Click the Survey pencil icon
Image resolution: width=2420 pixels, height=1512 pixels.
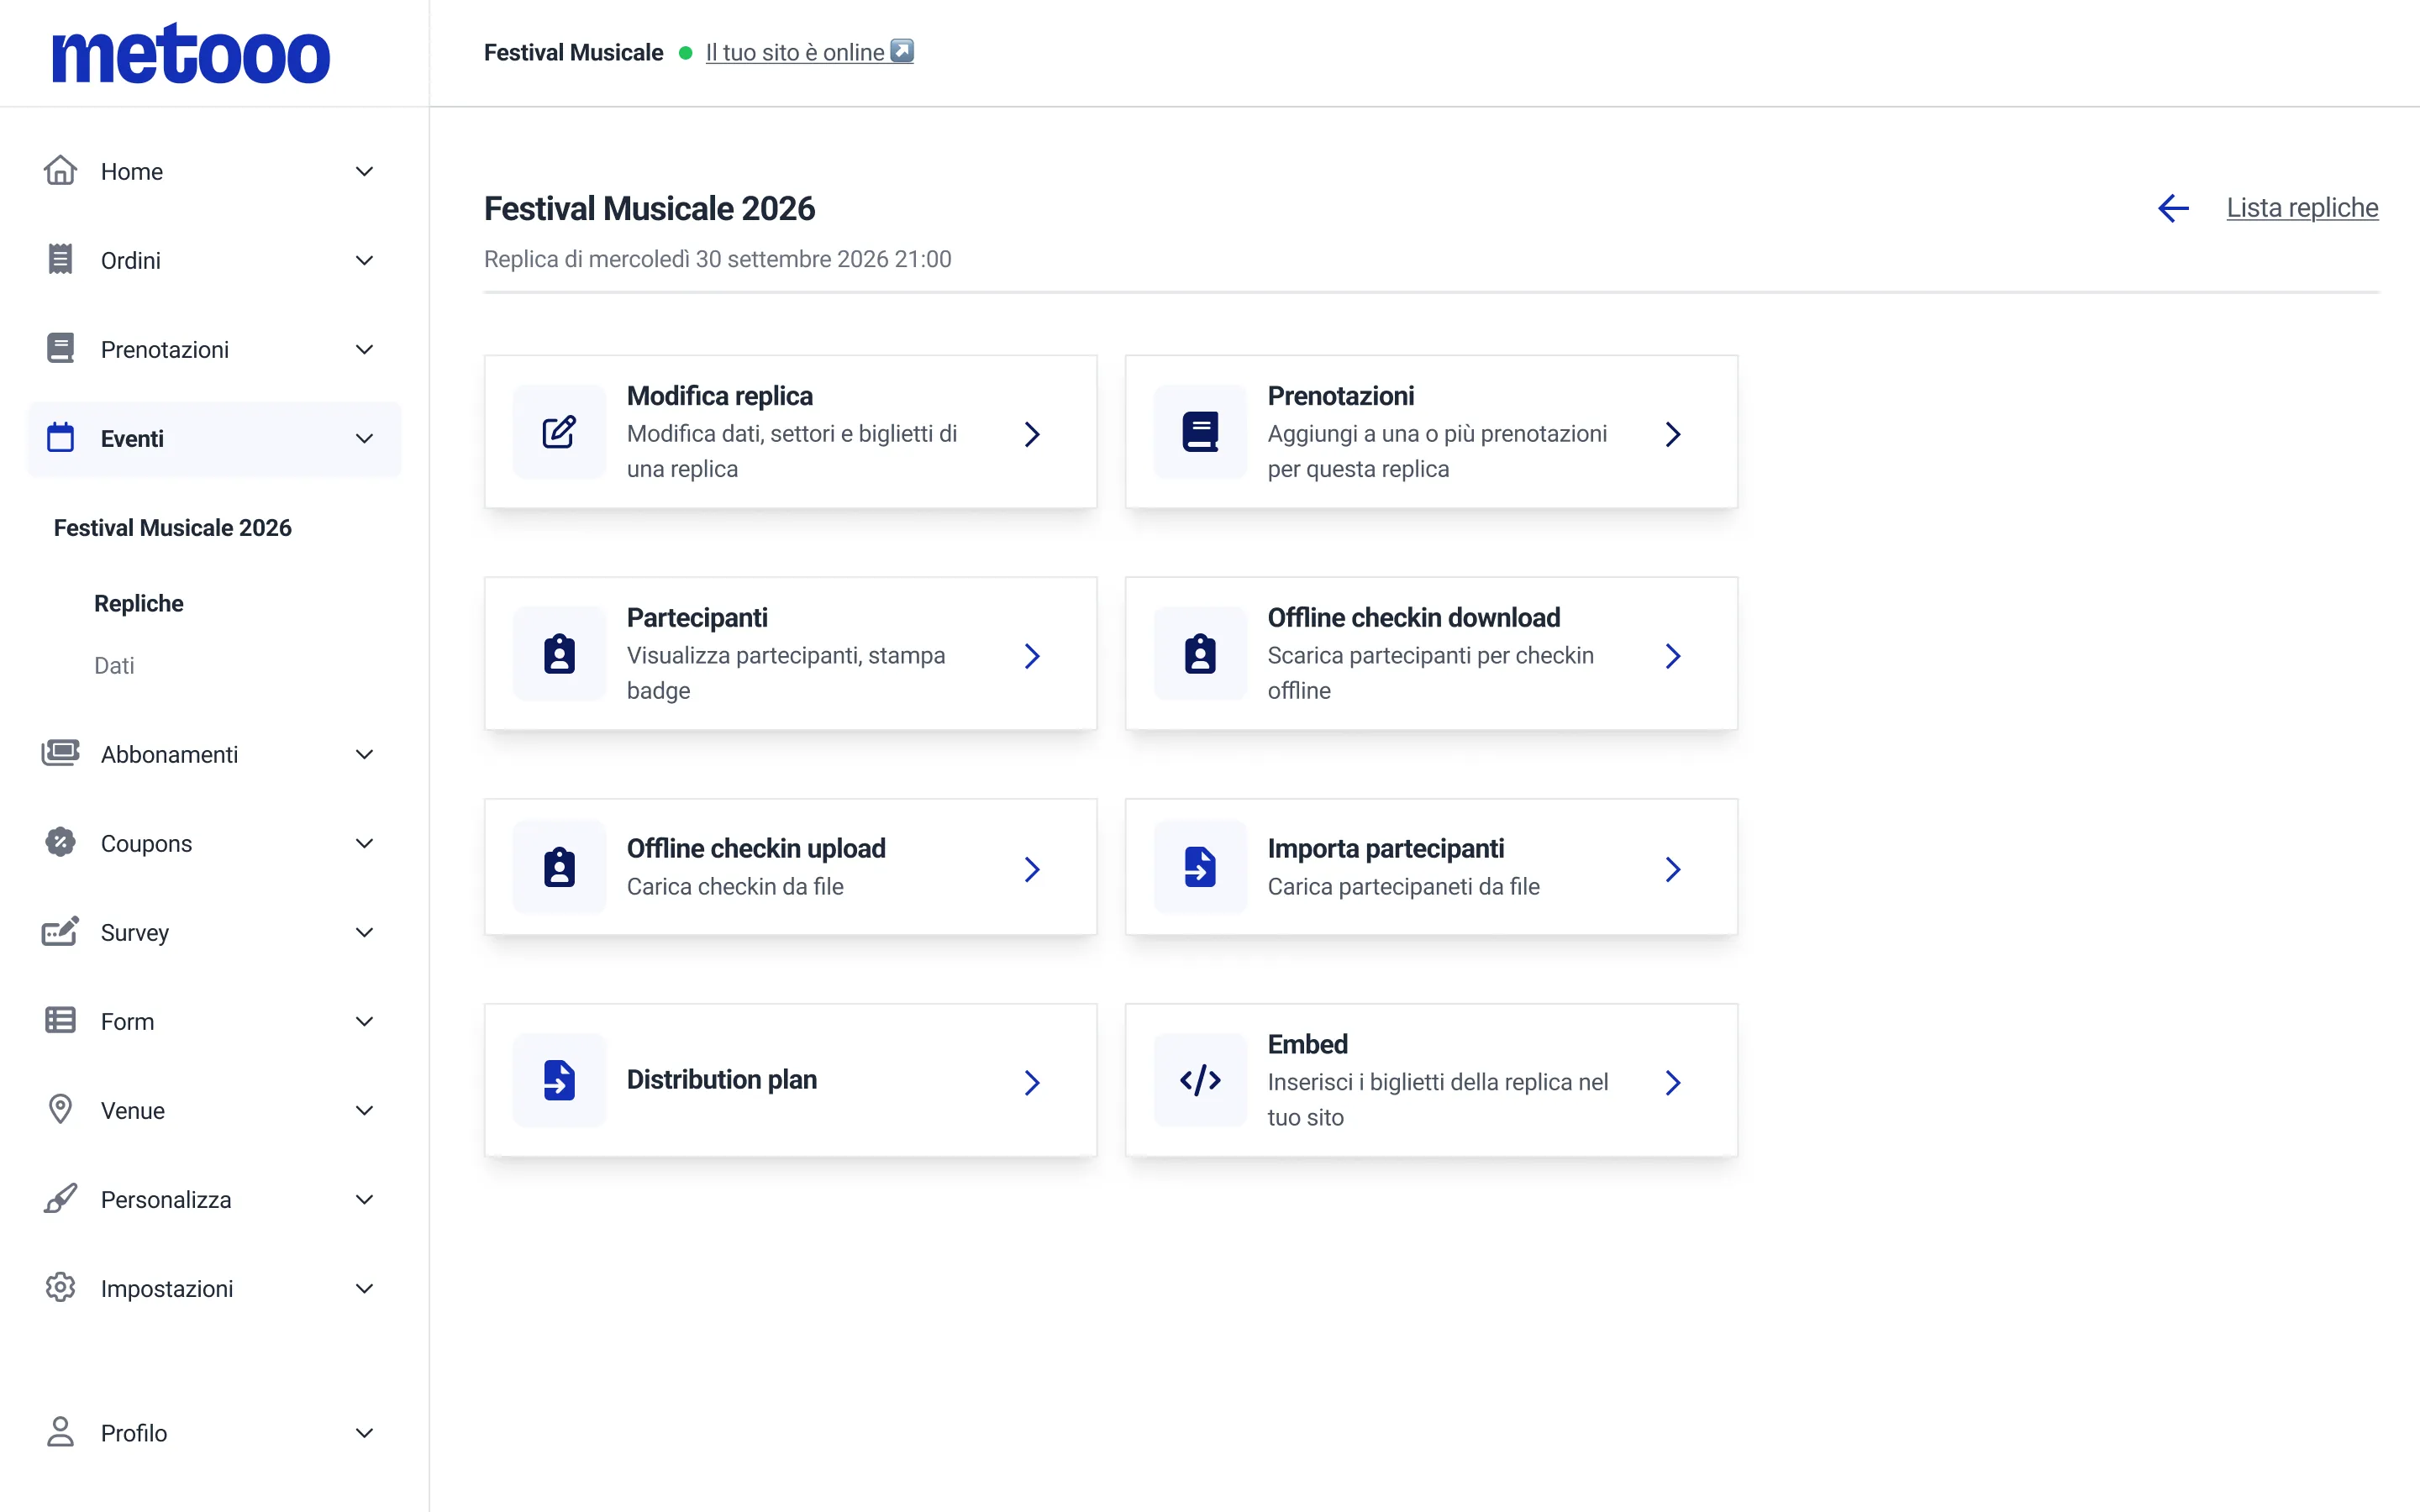click(60, 931)
